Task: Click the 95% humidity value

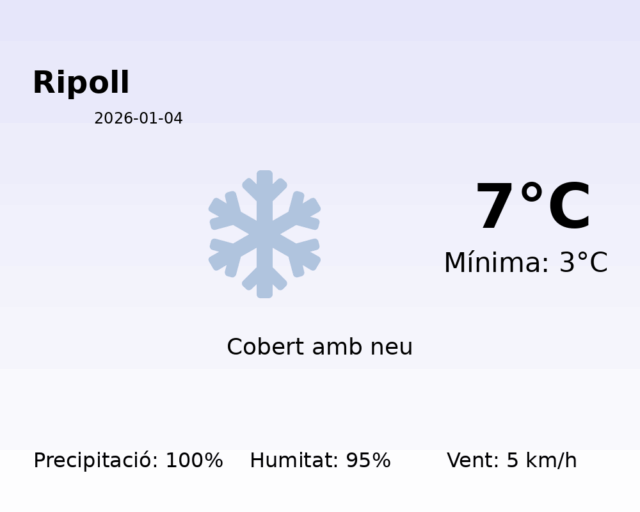Action: [x=368, y=461]
